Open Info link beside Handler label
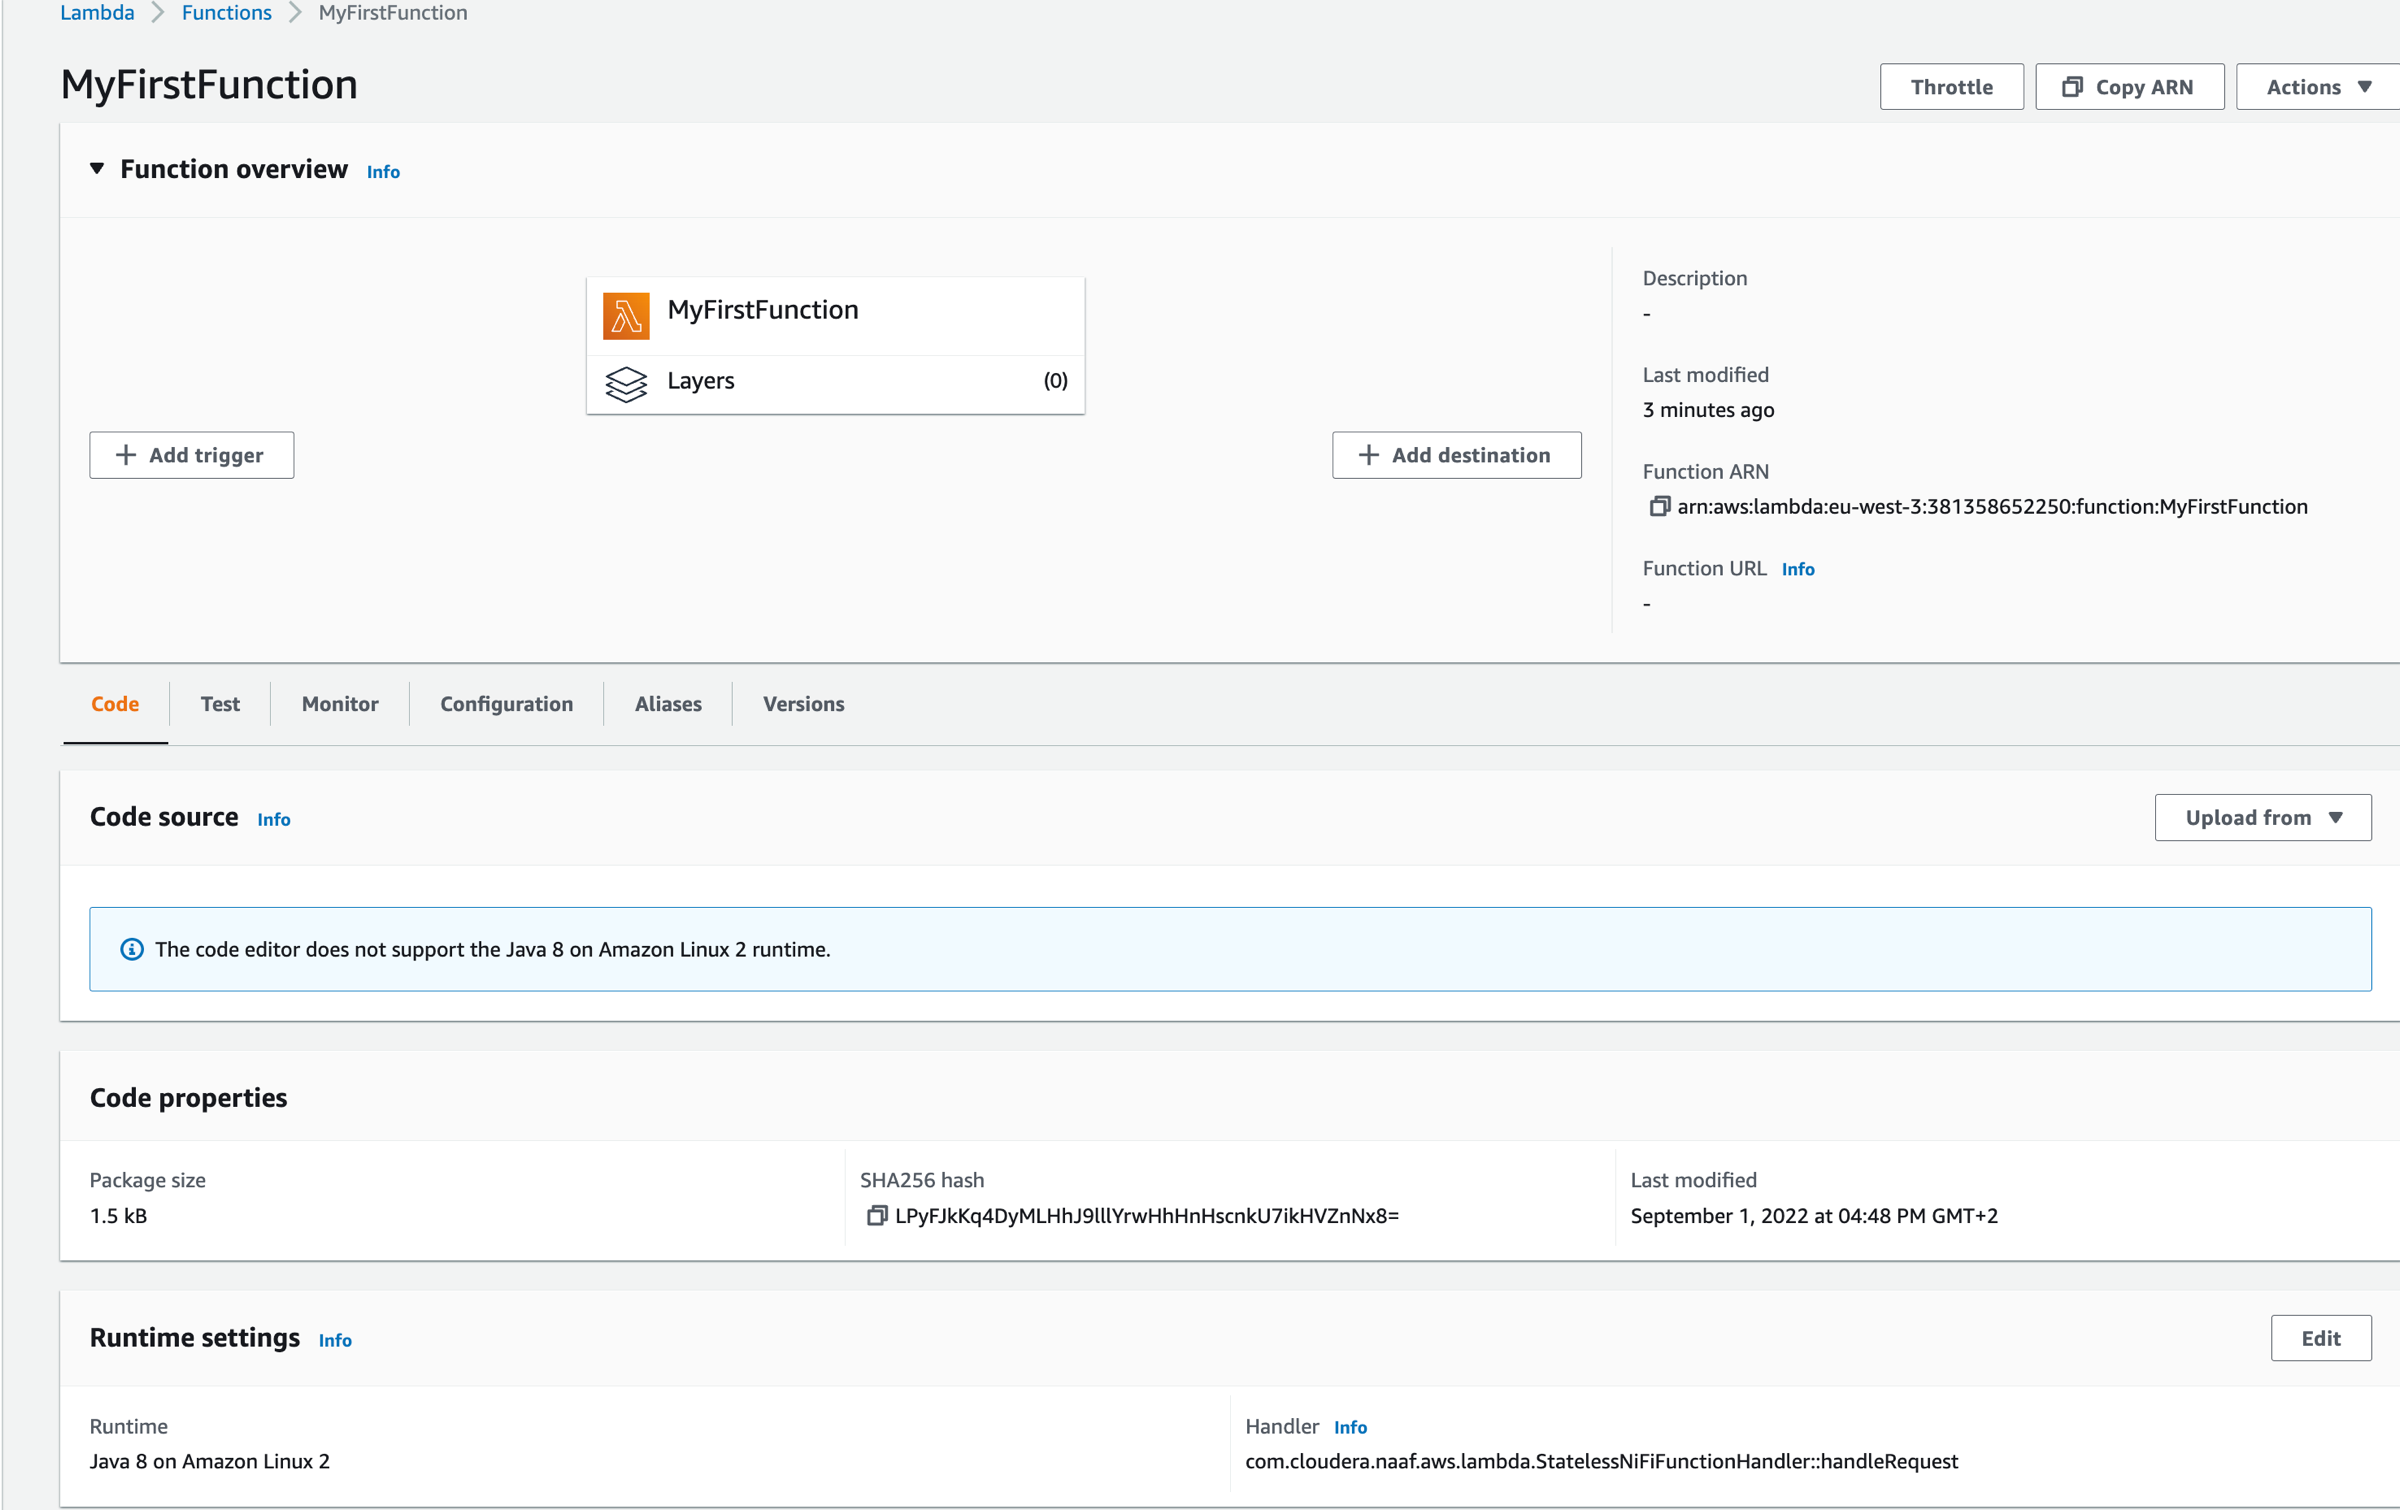This screenshot has width=2400, height=1510. [x=1350, y=1427]
